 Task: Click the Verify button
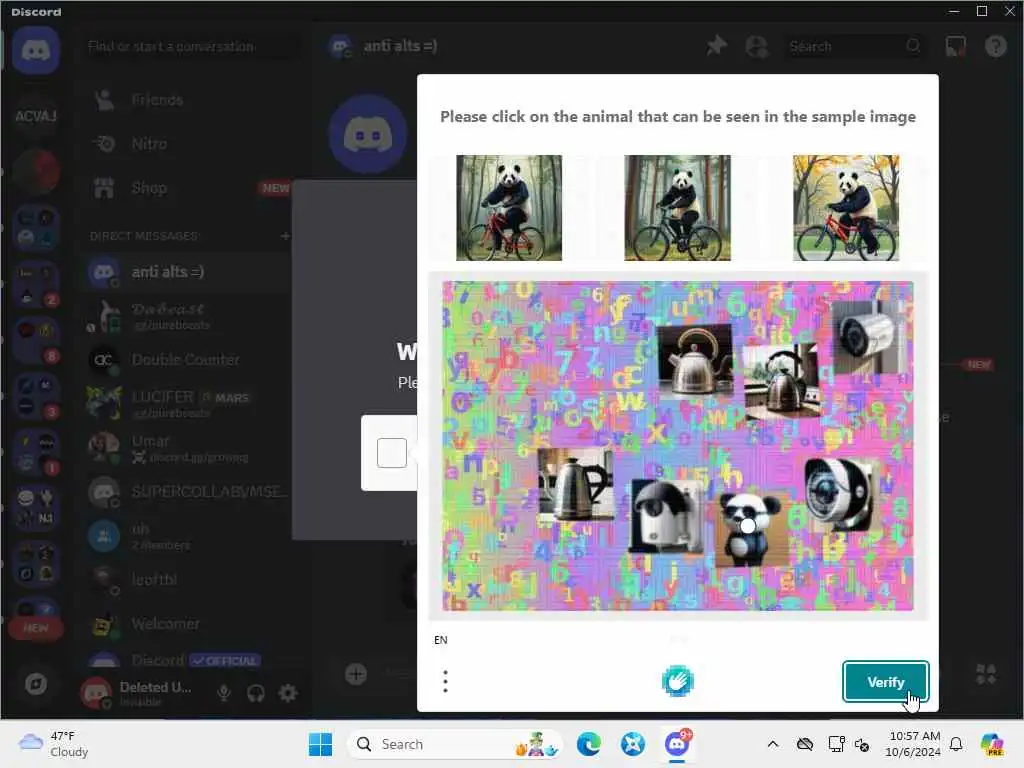pos(886,682)
